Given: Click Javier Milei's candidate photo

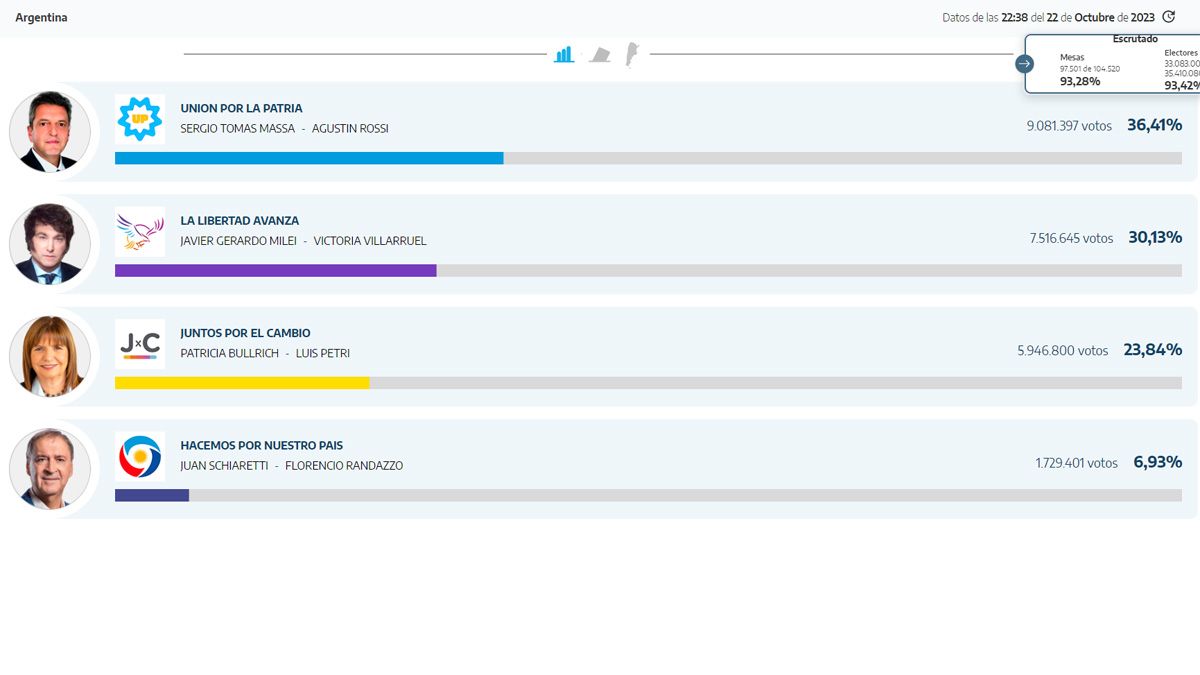Looking at the screenshot, I should point(50,244).
